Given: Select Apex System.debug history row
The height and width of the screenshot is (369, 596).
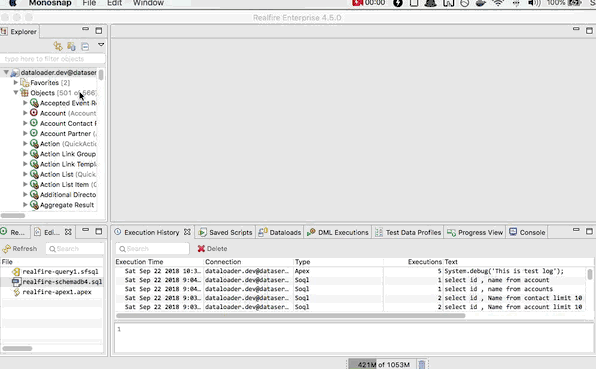Looking at the screenshot, I should pos(350,271).
